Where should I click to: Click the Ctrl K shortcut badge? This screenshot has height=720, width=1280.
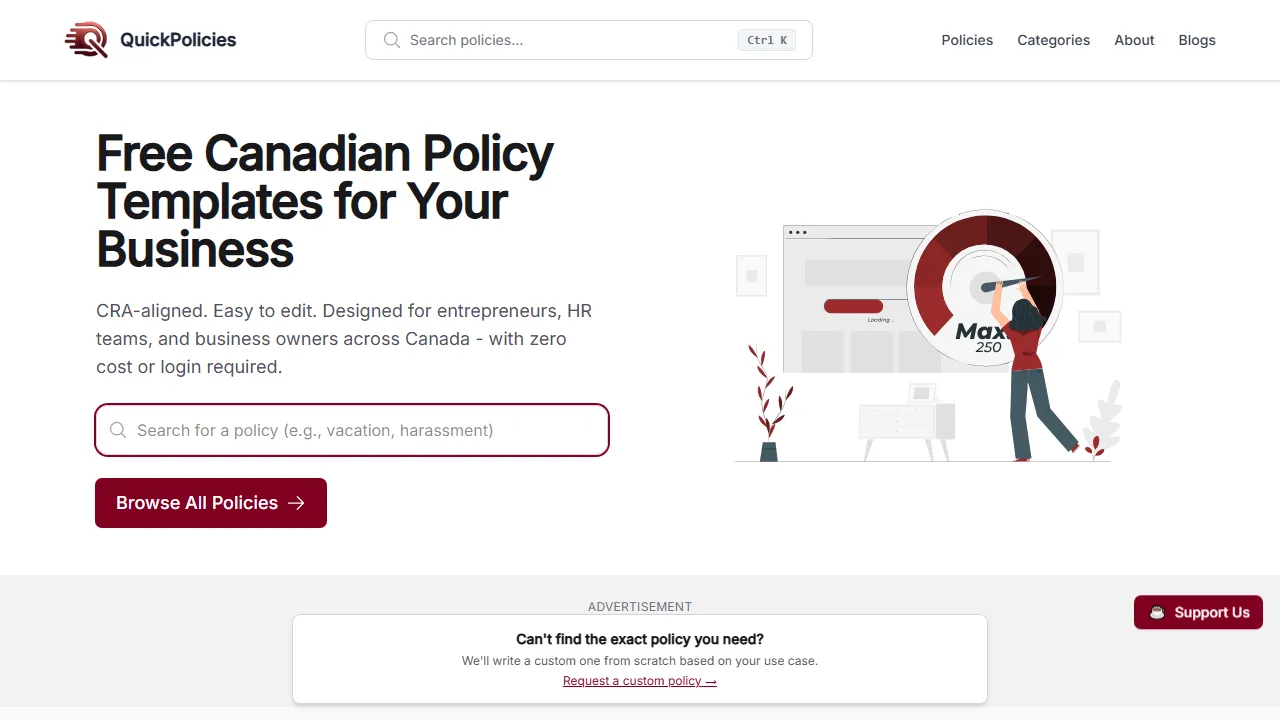click(x=766, y=40)
